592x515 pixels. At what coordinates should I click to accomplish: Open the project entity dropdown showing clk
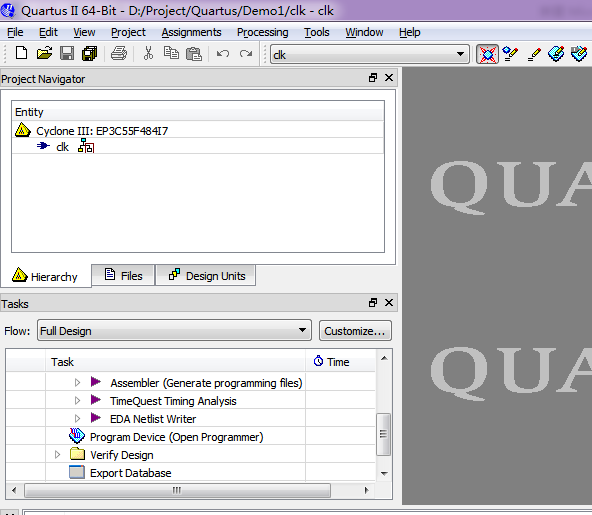coord(370,54)
